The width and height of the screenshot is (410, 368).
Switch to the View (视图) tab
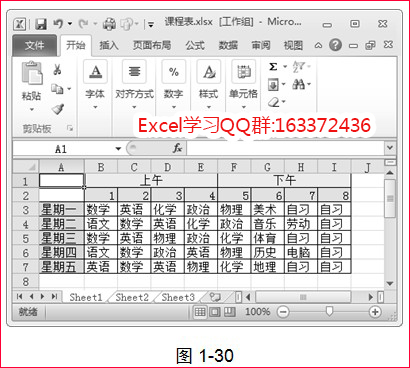[293, 45]
